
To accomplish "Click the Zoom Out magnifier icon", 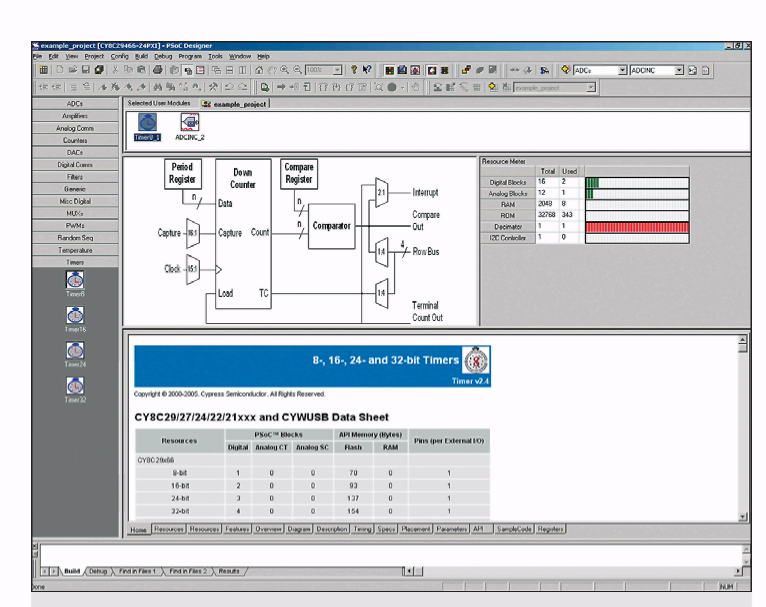I will (x=297, y=70).
